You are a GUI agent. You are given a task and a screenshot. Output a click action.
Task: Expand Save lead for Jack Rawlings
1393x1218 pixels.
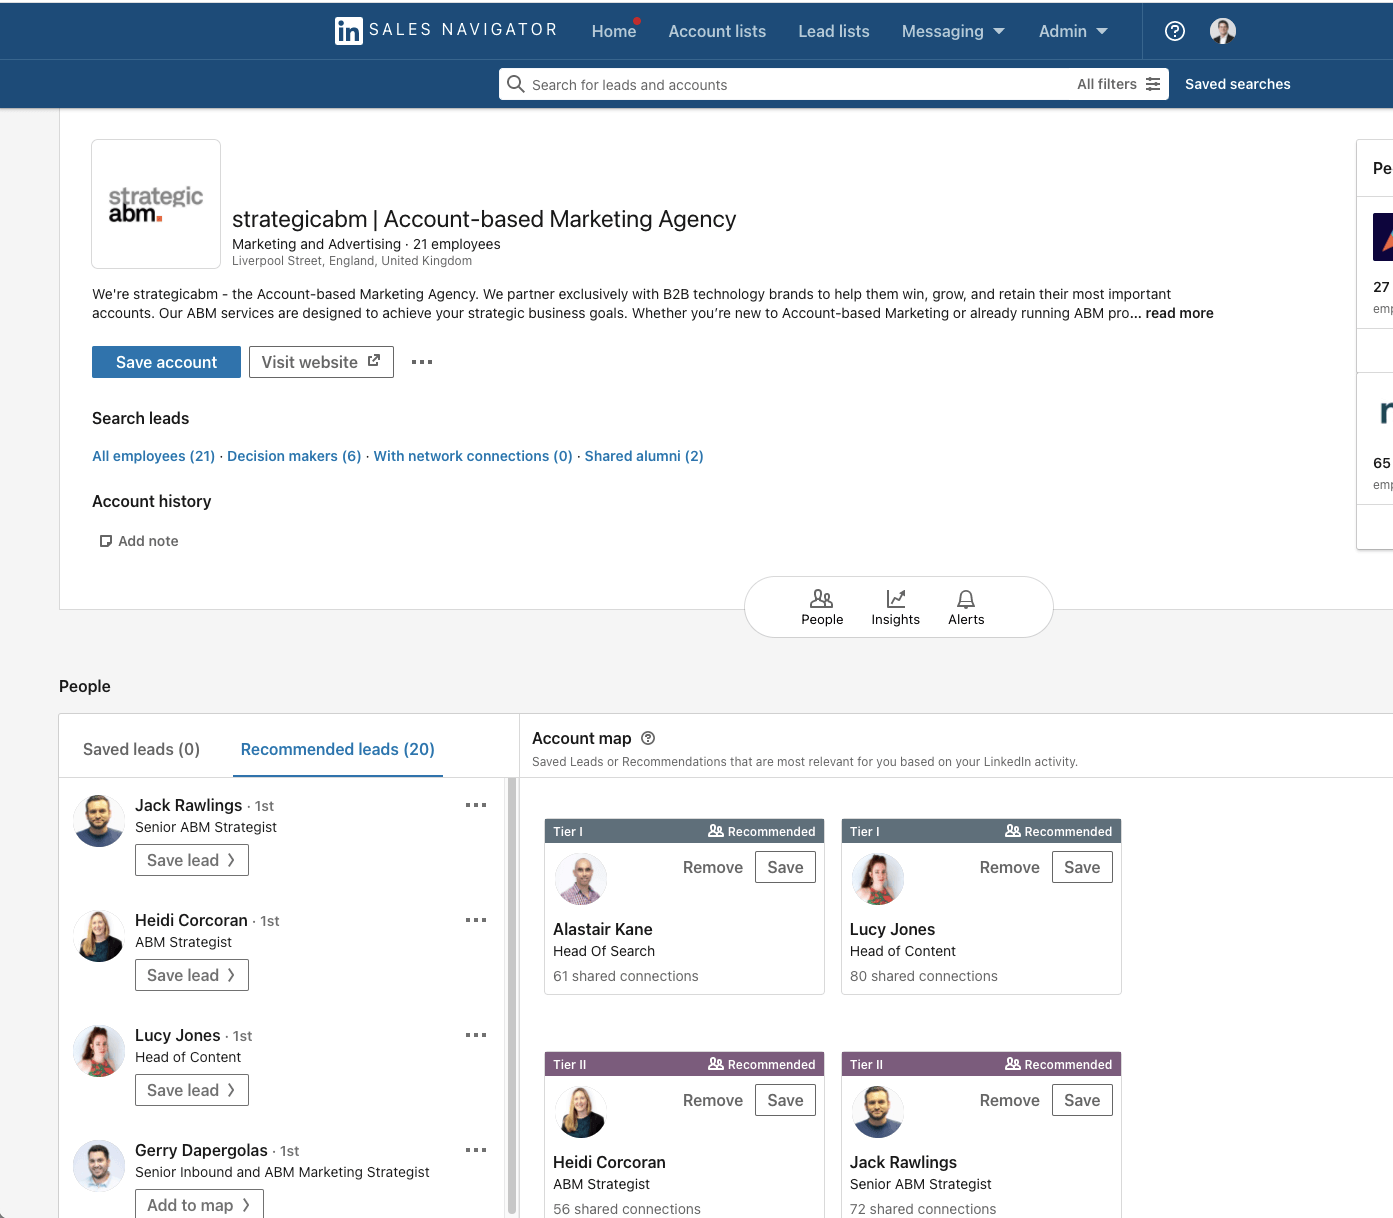tap(192, 860)
